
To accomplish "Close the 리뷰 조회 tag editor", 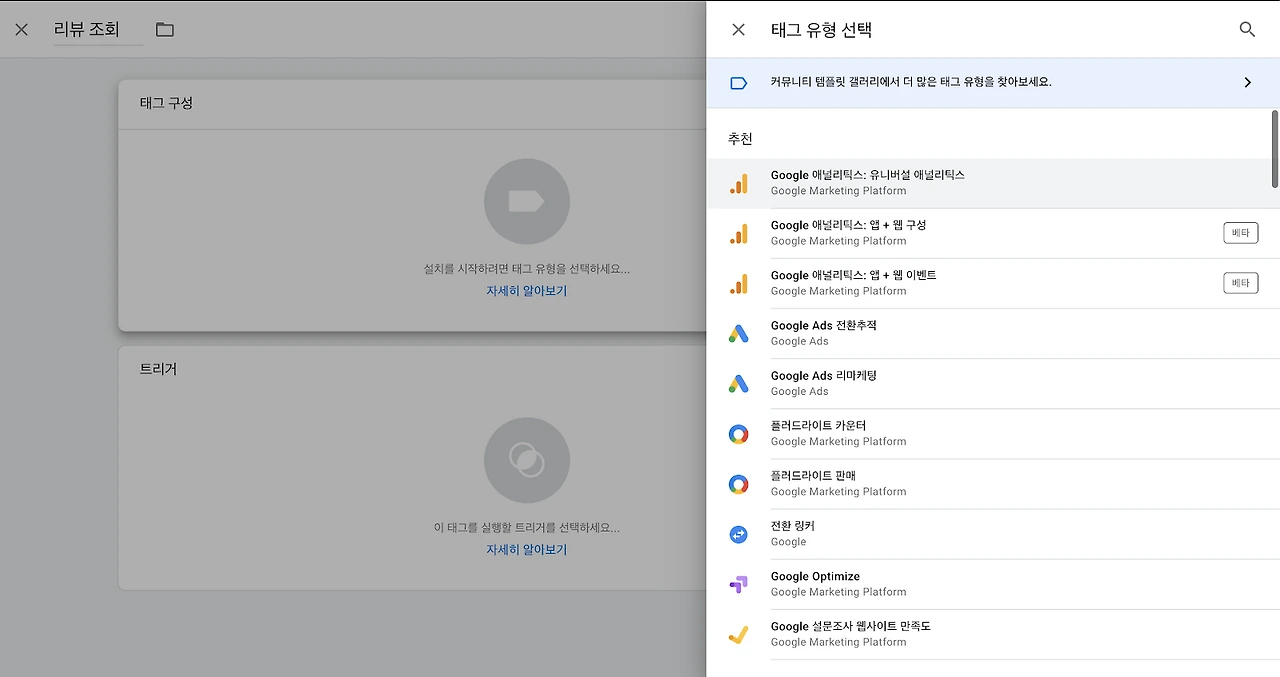I will (x=22, y=30).
